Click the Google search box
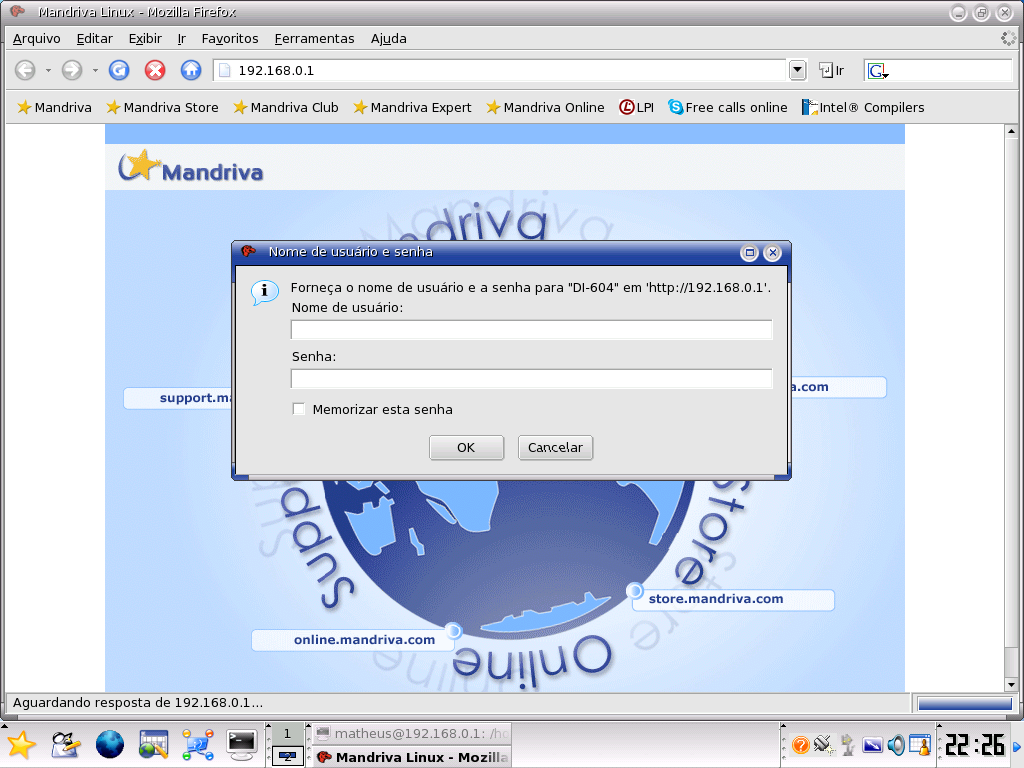 click(x=950, y=71)
